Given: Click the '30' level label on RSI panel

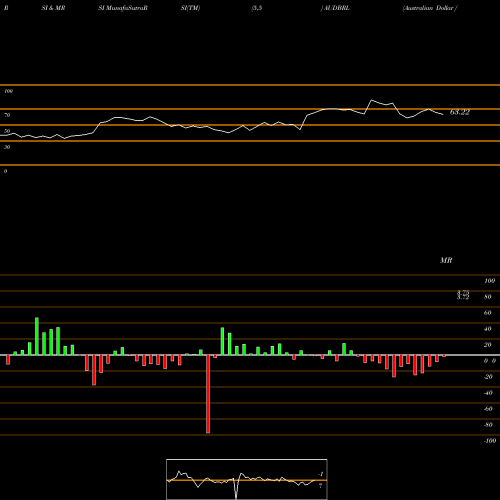Looking at the screenshot, I should pyautogui.click(x=7, y=147).
